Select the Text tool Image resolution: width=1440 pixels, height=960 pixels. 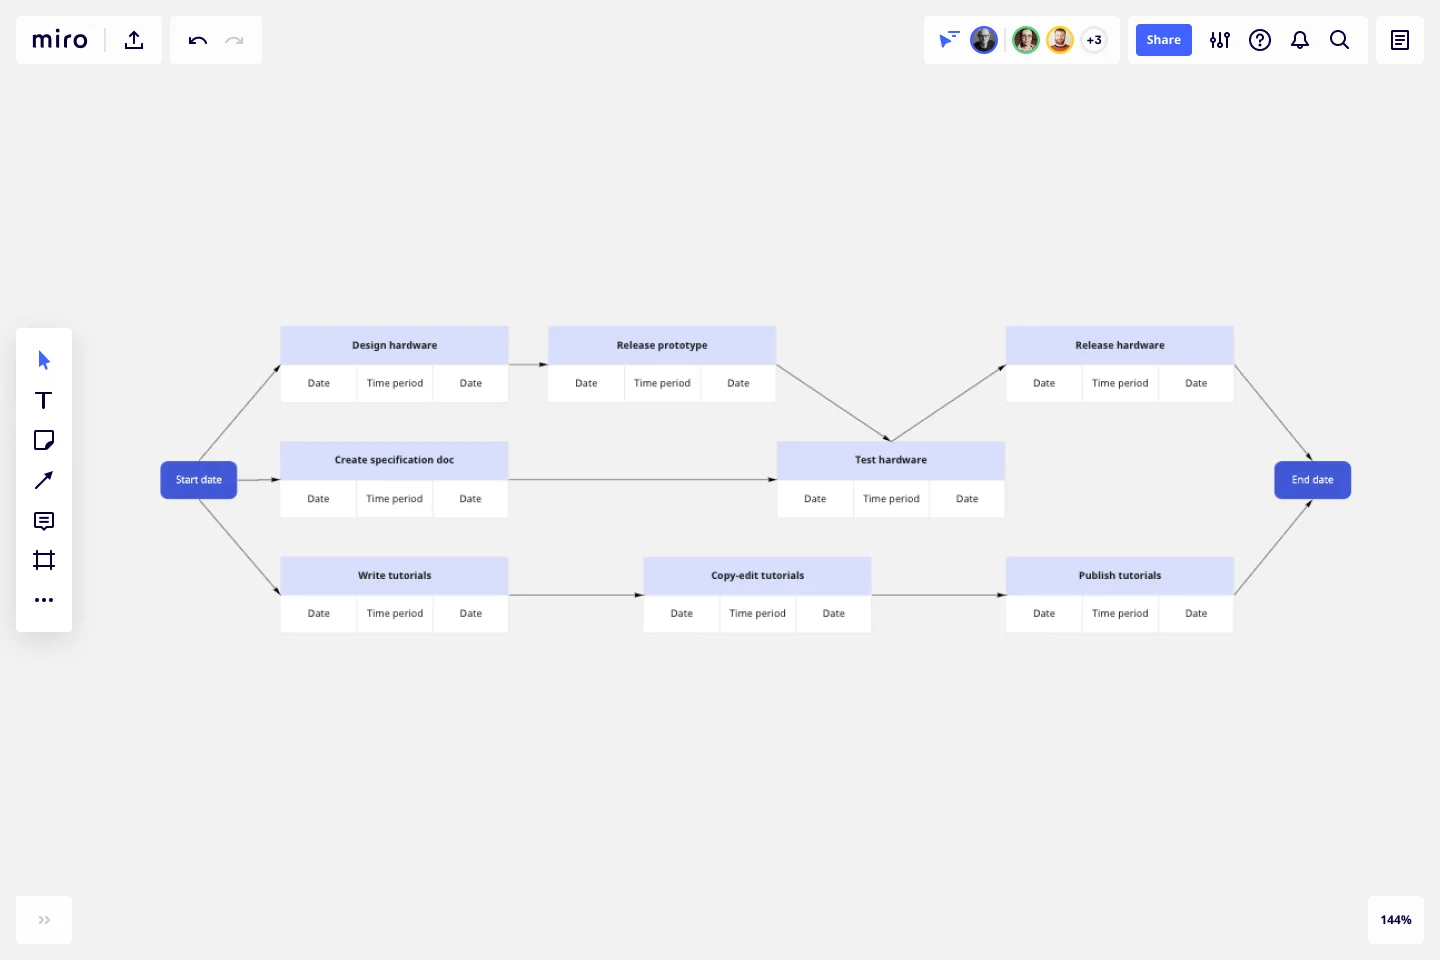coord(44,400)
